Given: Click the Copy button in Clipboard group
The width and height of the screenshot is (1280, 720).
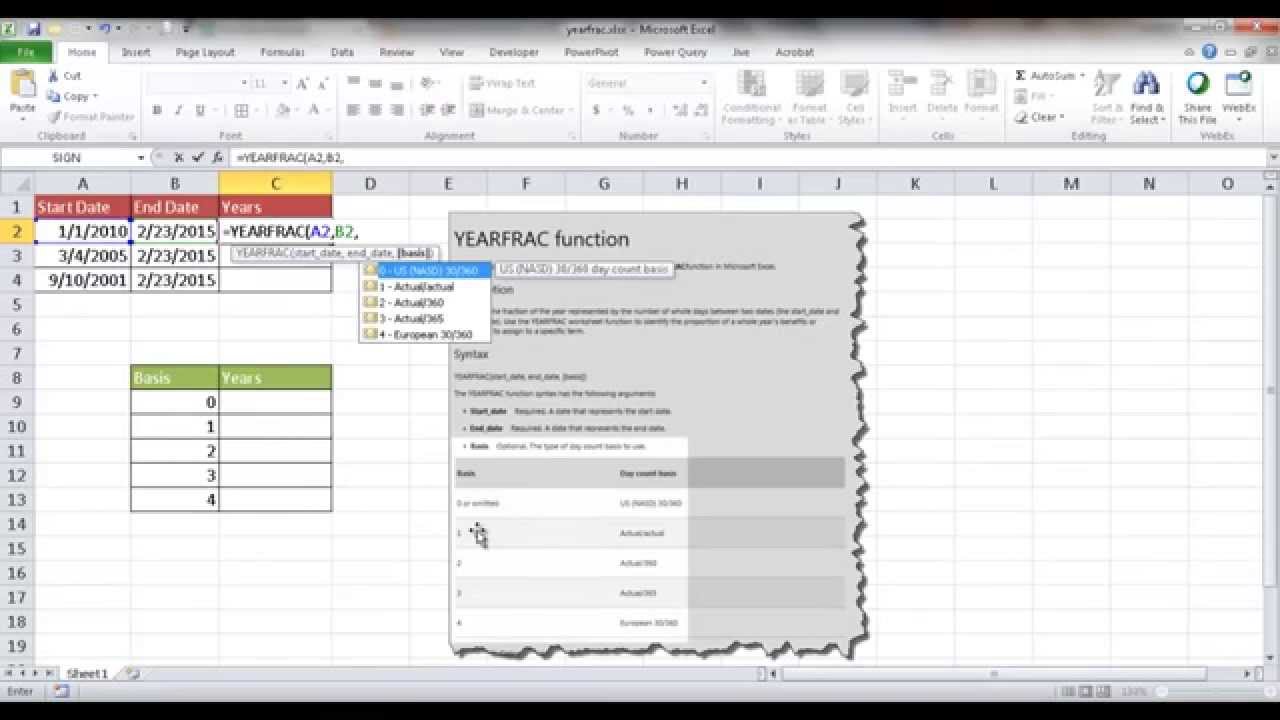Looking at the screenshot, I should [67, 97].
